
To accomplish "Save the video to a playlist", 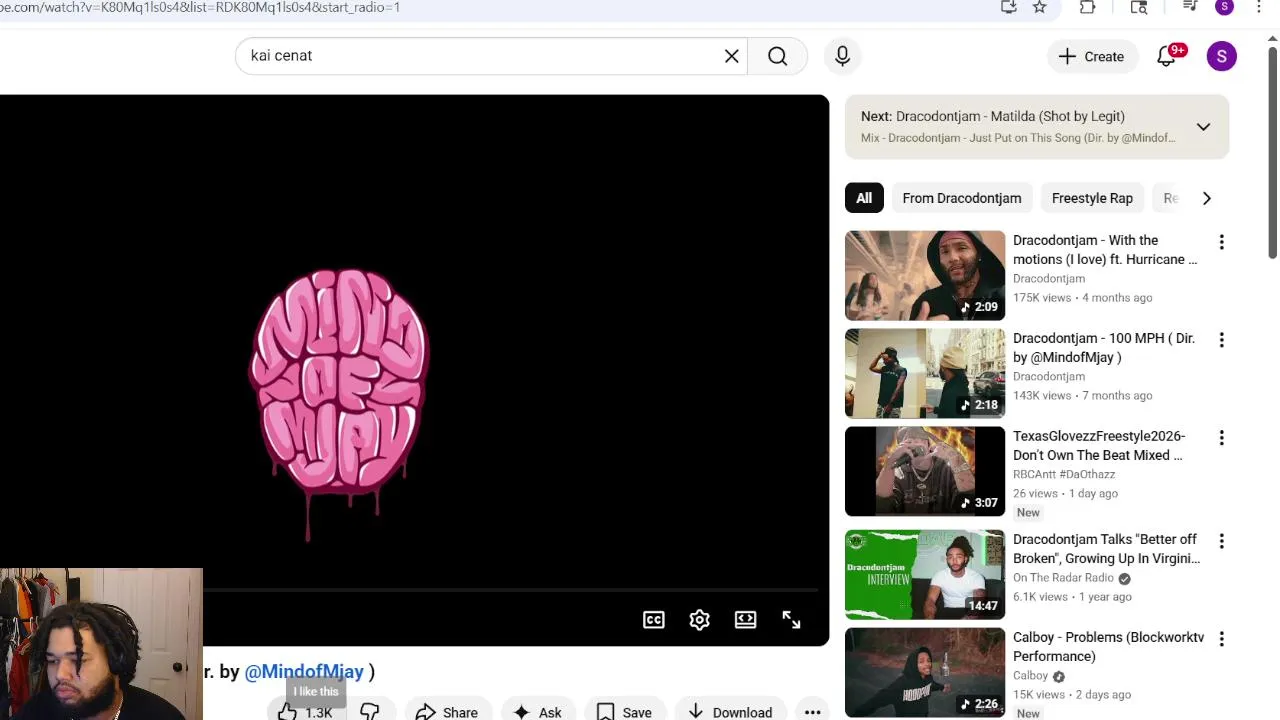I will click(x=624, y=712).
